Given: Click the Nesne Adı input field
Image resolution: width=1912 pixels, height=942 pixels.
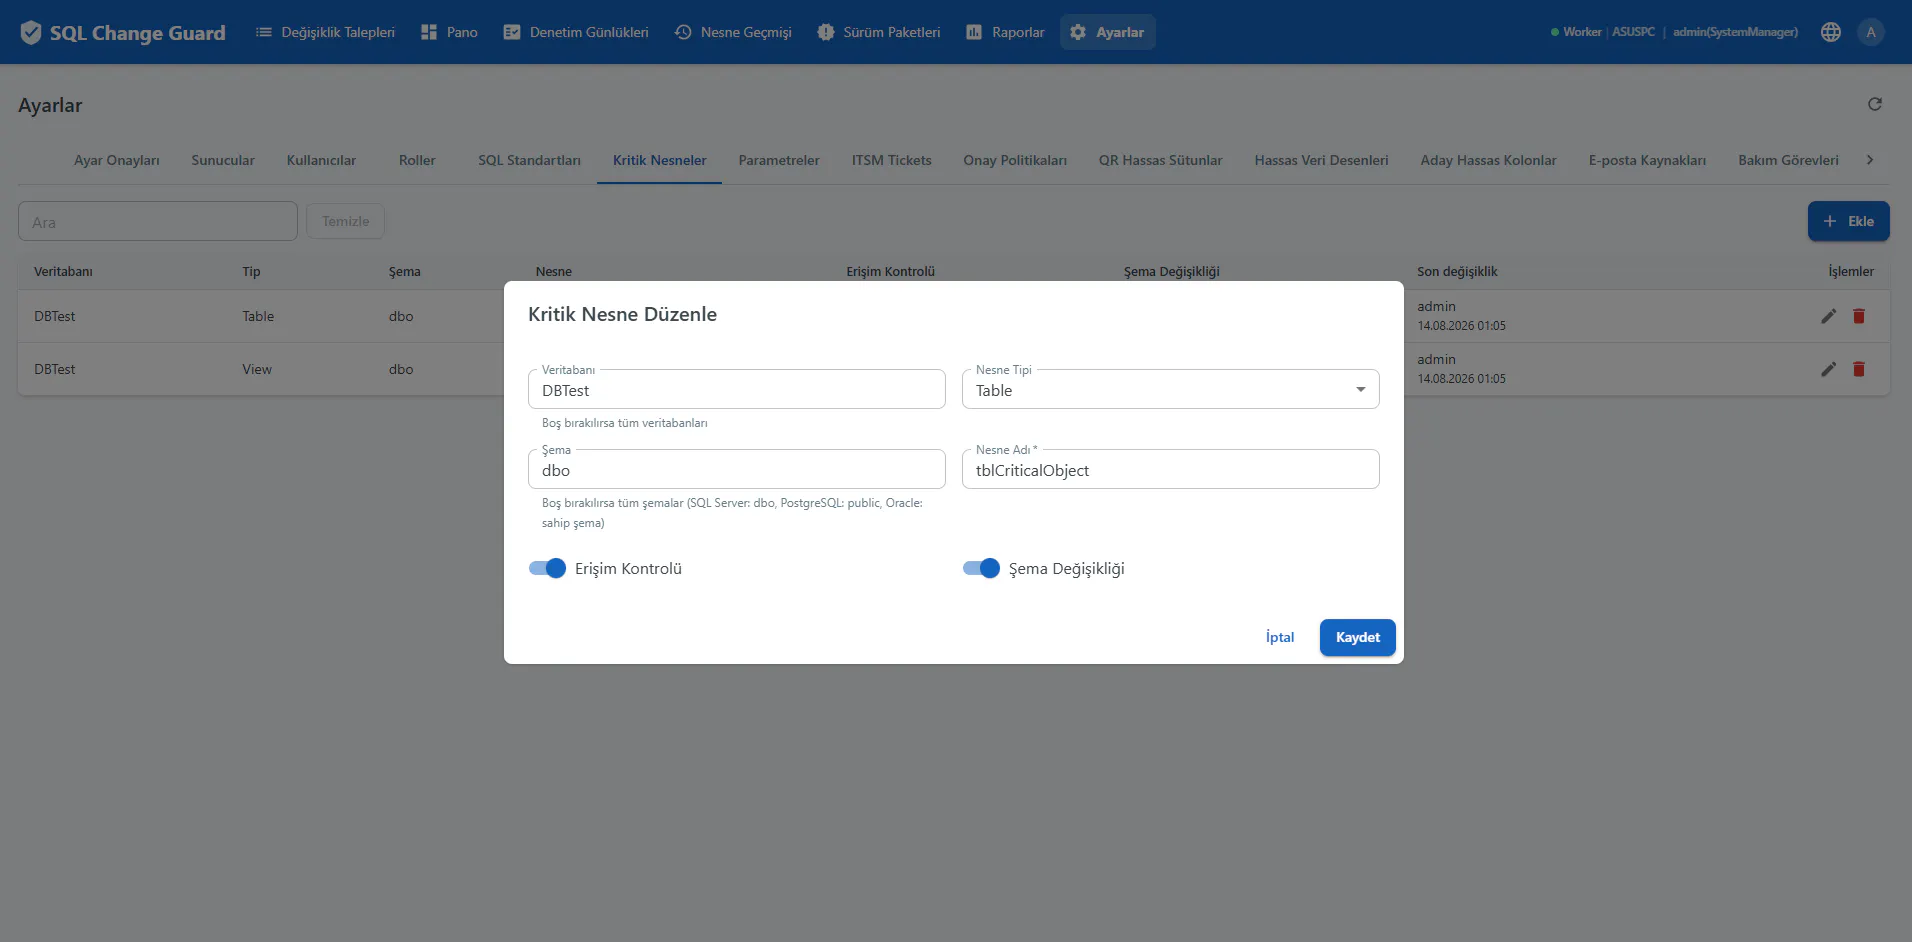Looking at the screenshot, I should [1171, 470].
